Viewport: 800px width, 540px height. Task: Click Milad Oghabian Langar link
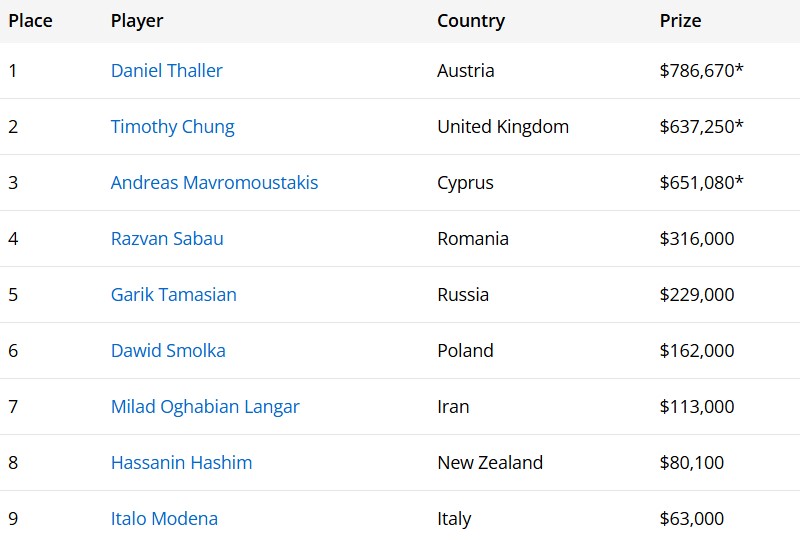(205, 407)
